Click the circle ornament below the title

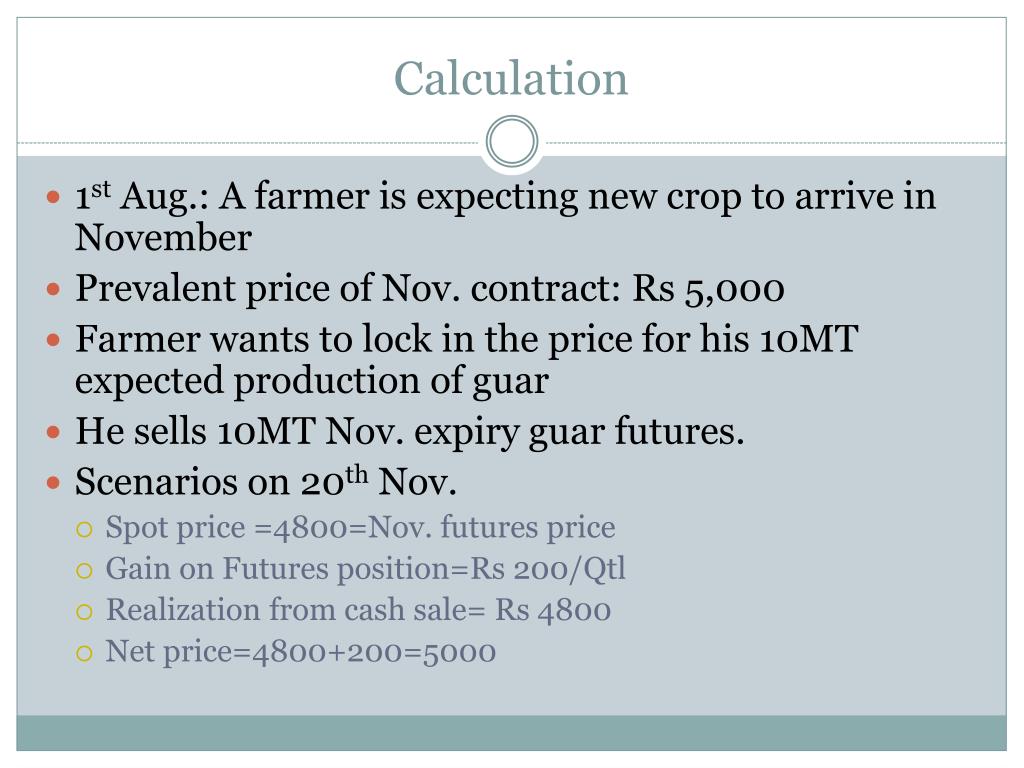[512, 141]
